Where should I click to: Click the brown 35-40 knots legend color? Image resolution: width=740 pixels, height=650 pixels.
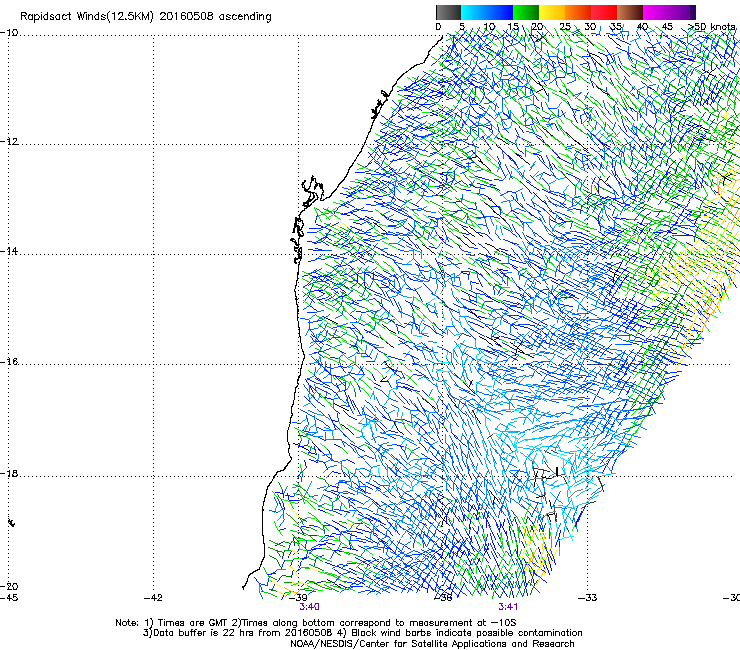tap(630, 12)
